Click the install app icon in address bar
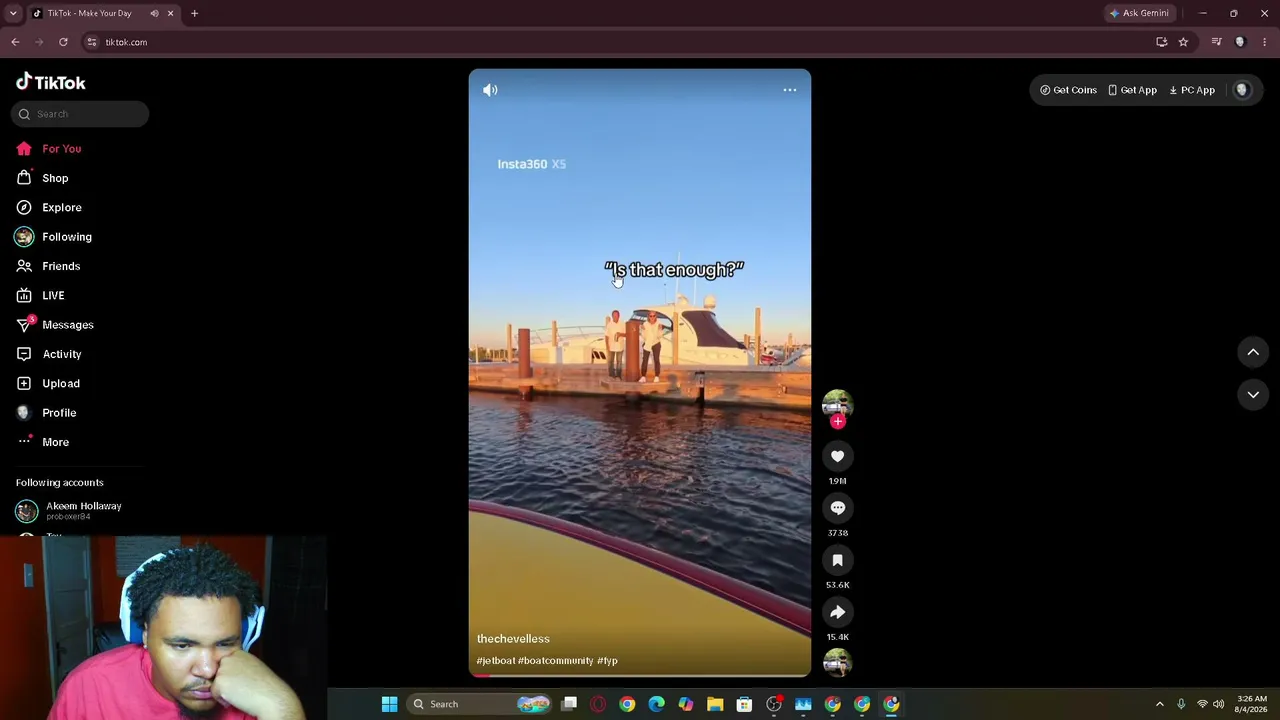This screenshot has width=1280, height=720. coord(1161,42)
